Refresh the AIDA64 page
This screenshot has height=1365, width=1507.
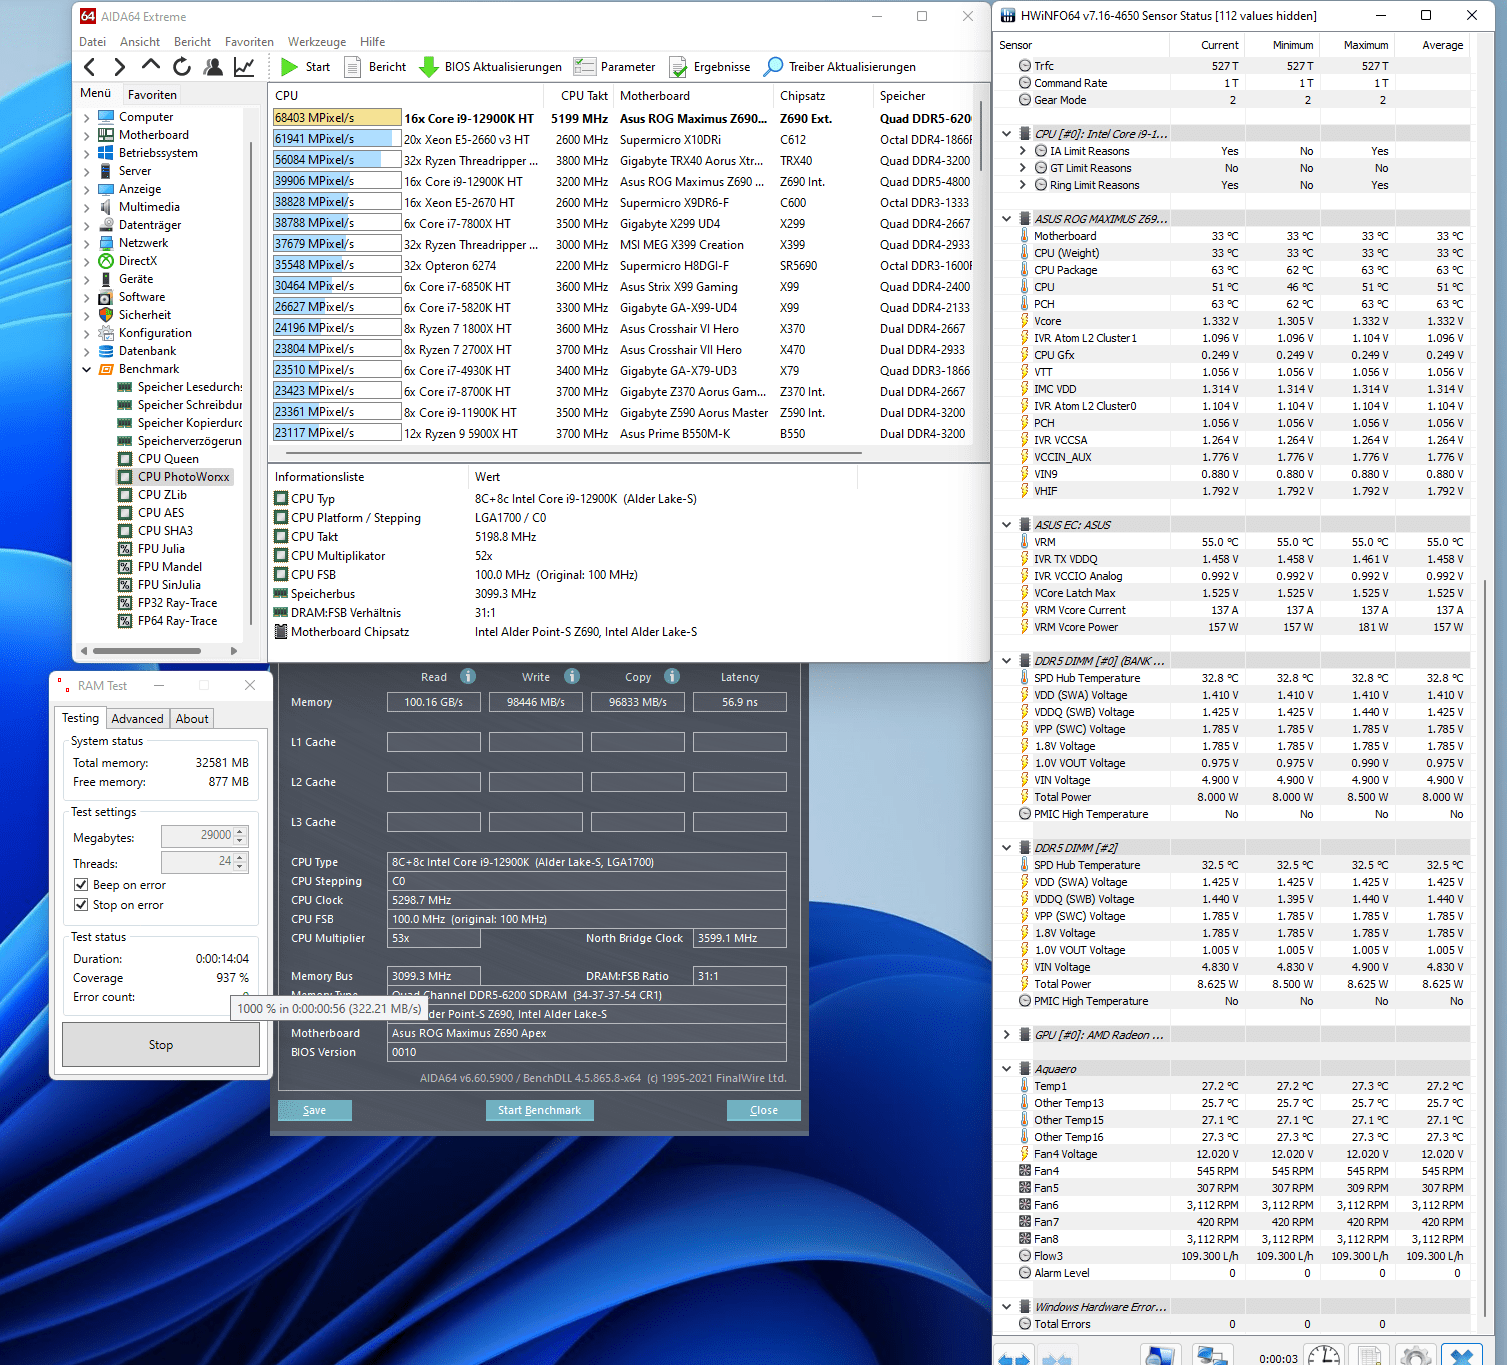pos(182,67)
